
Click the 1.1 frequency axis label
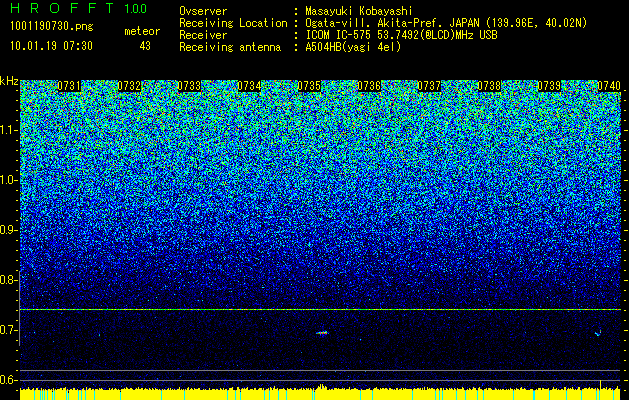8,130
